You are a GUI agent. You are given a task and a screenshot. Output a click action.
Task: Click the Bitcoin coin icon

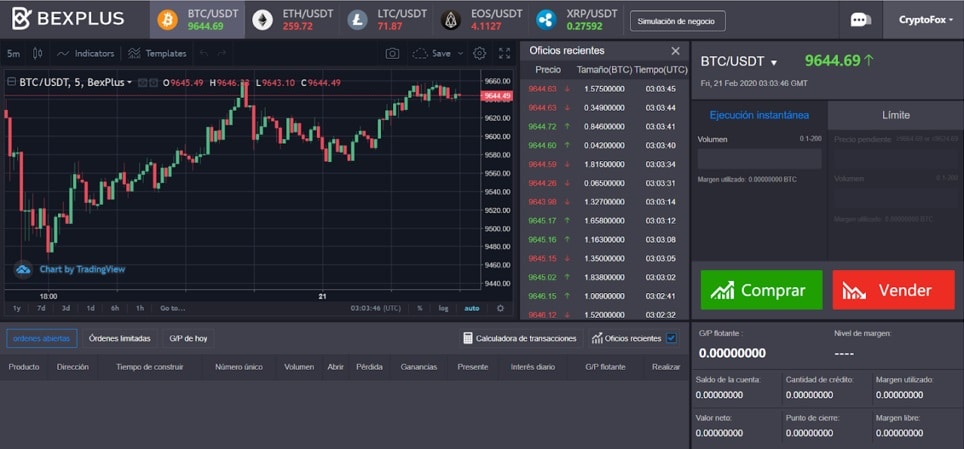pos(168,19)
